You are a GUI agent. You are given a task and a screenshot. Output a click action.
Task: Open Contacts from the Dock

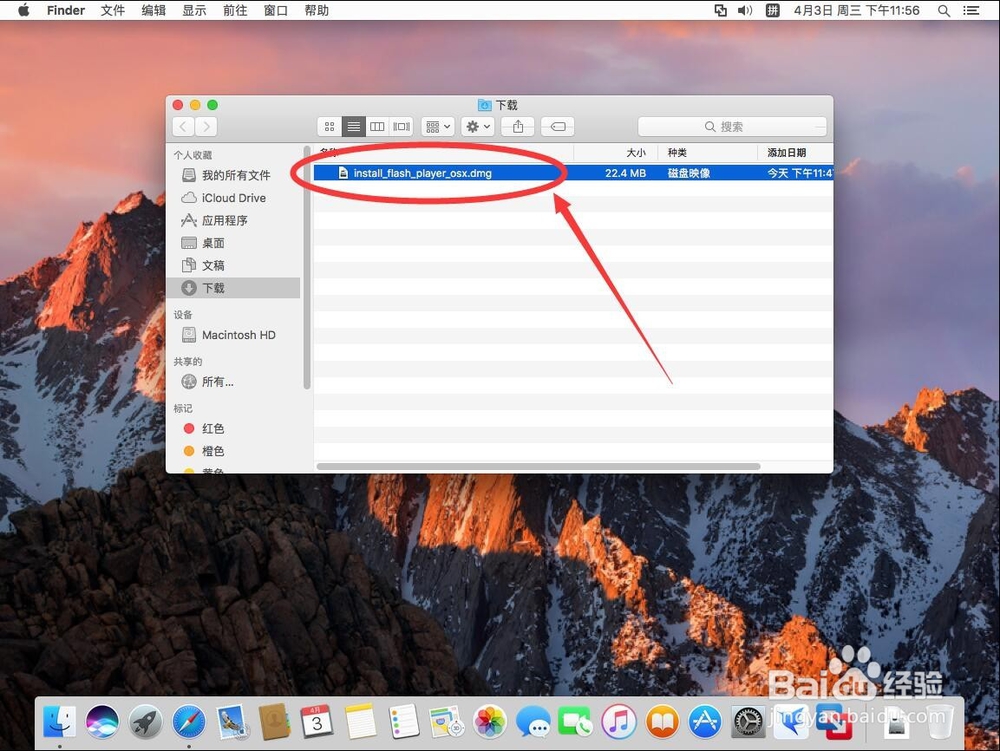(x=275, y=722)
